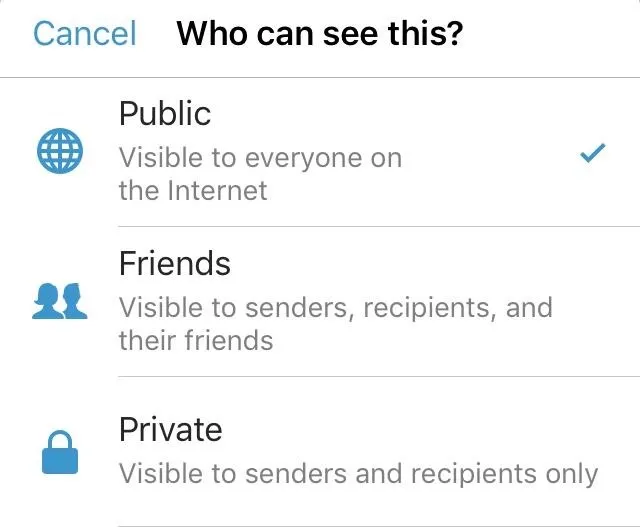Click the globe icon for Public
This screenshot has height=527, width=640.
pos(60,151)
